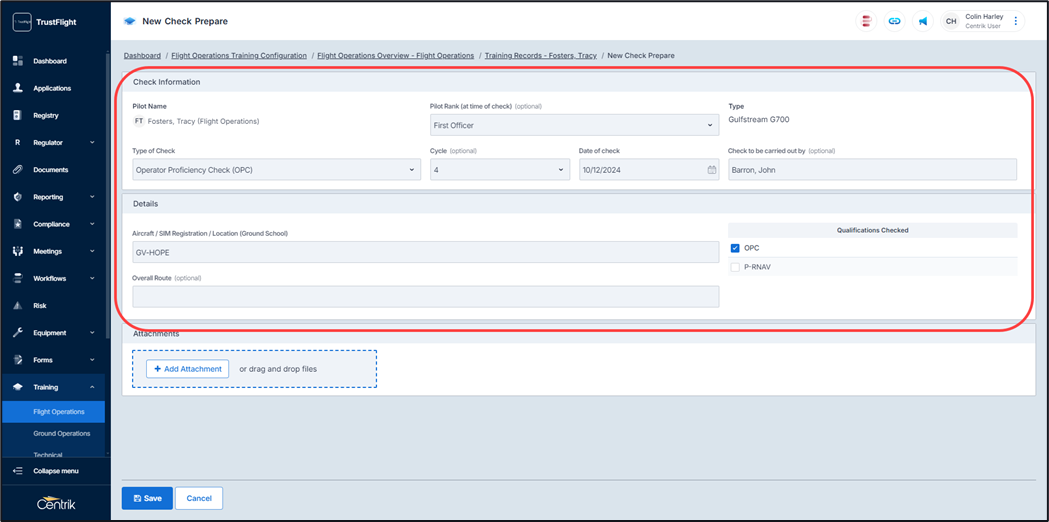
Task: Click the red database icon in header
Action: (865, 21)
